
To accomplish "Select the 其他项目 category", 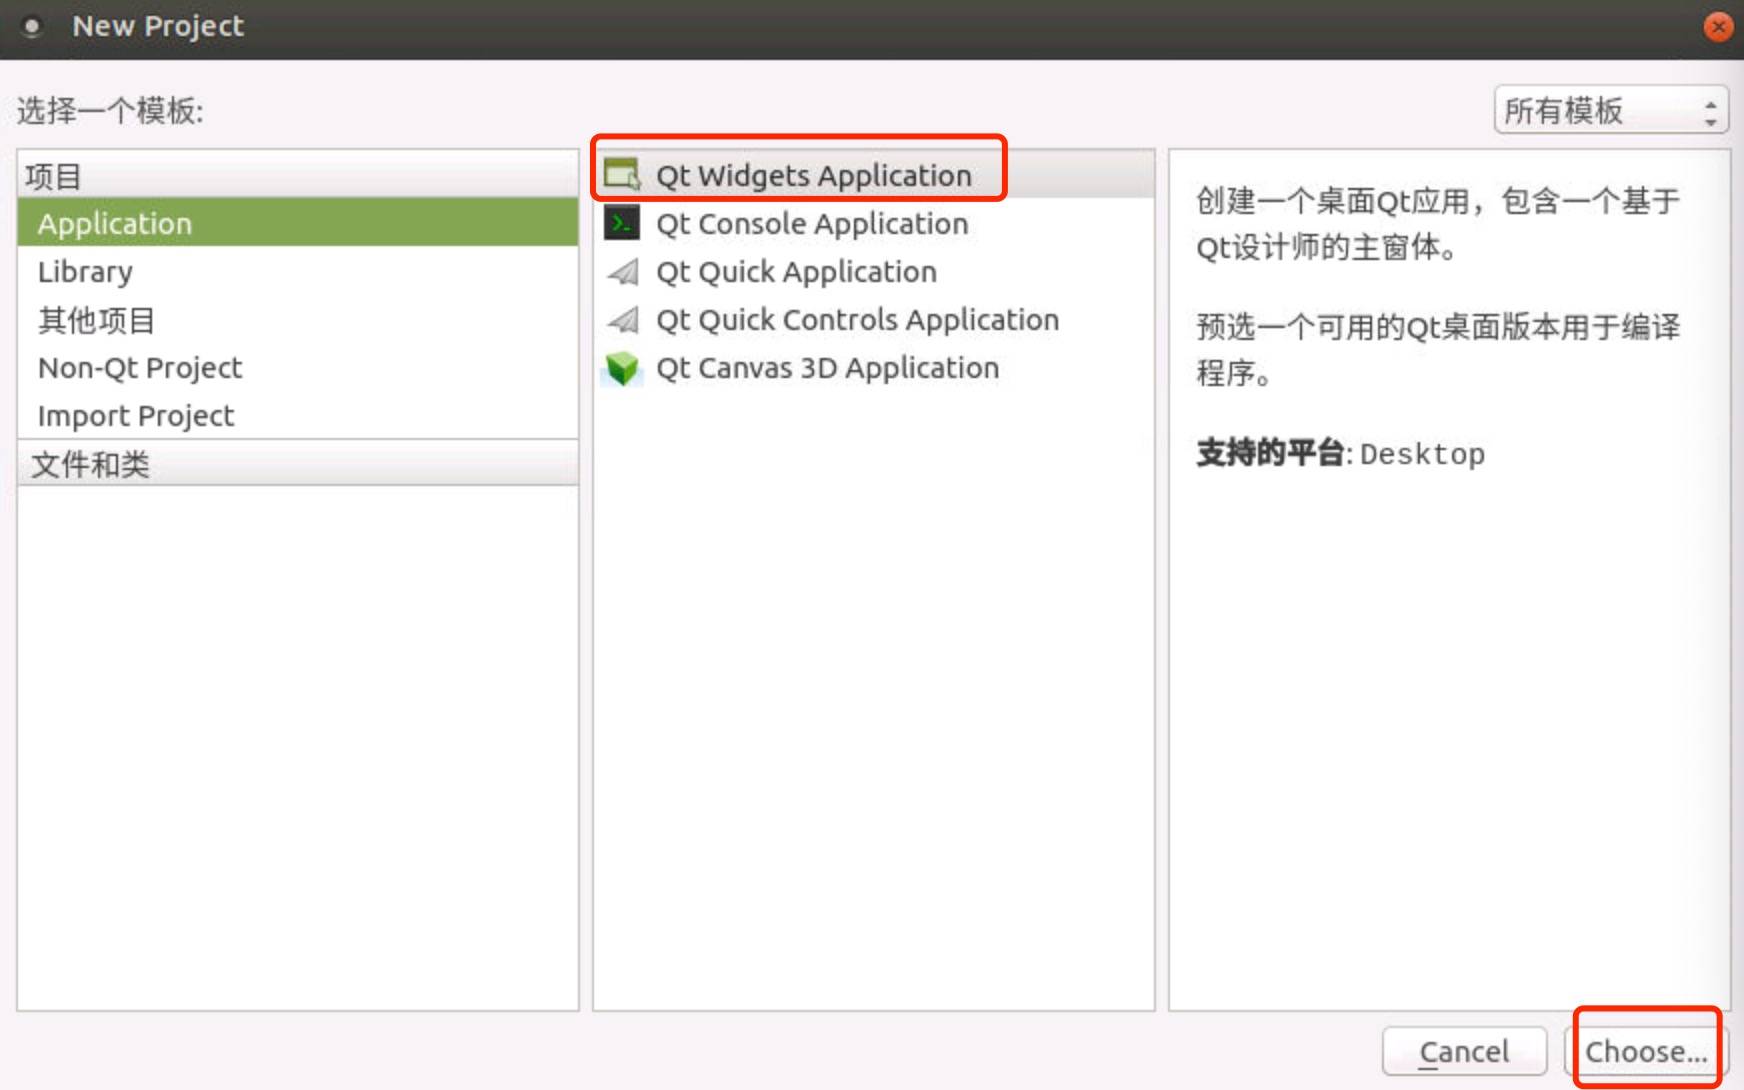I will click(x=298, y=320).
